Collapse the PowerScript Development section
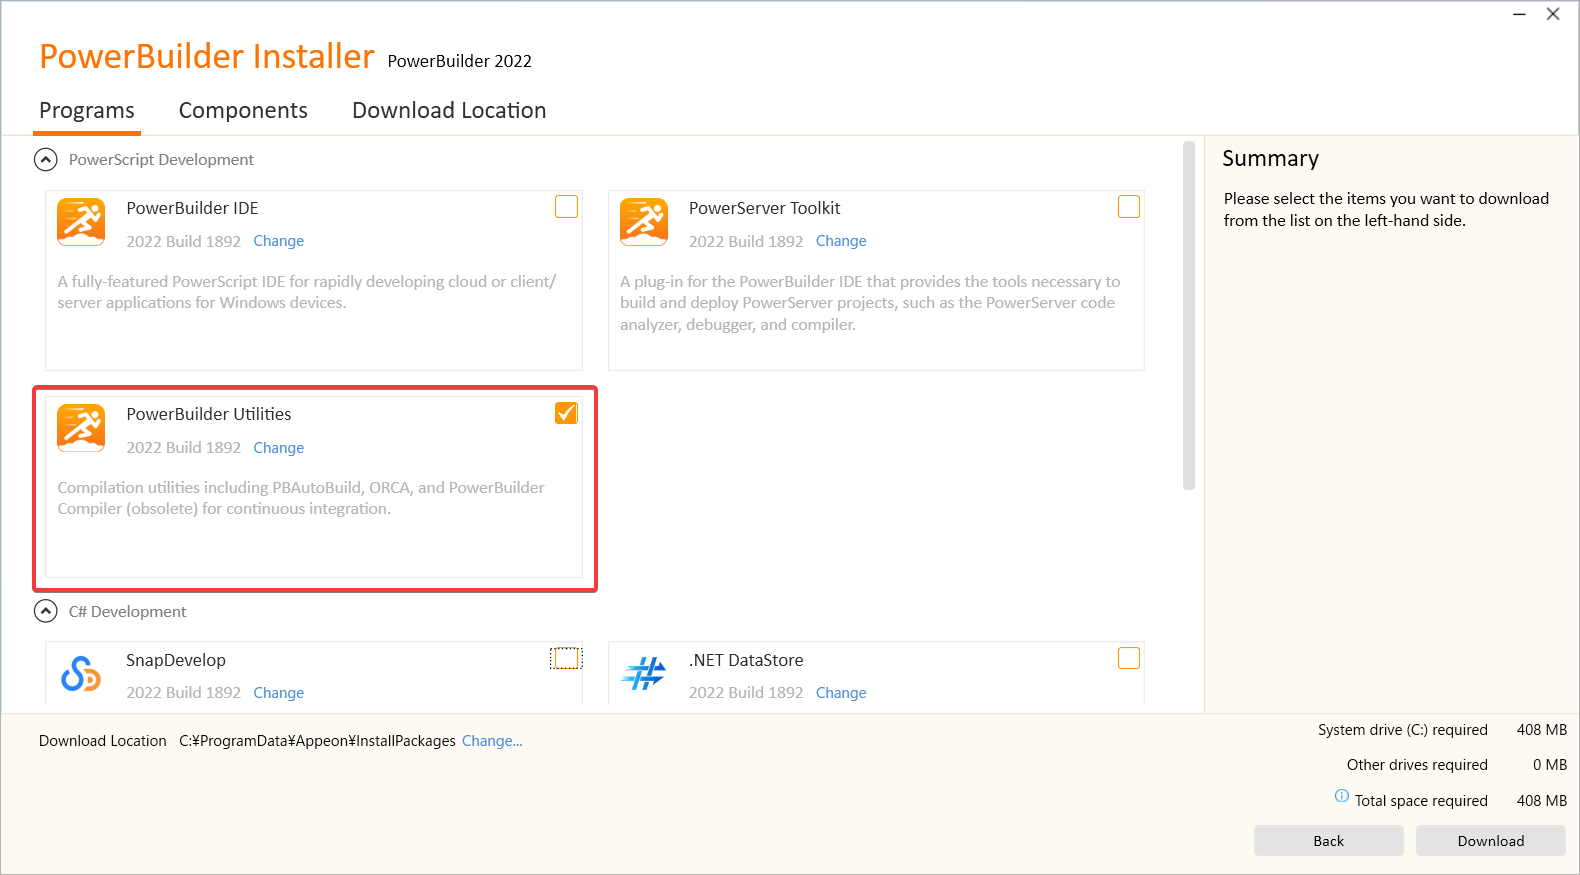The width and height of the screenshot is (1580, 875). [x=46, y=160]
